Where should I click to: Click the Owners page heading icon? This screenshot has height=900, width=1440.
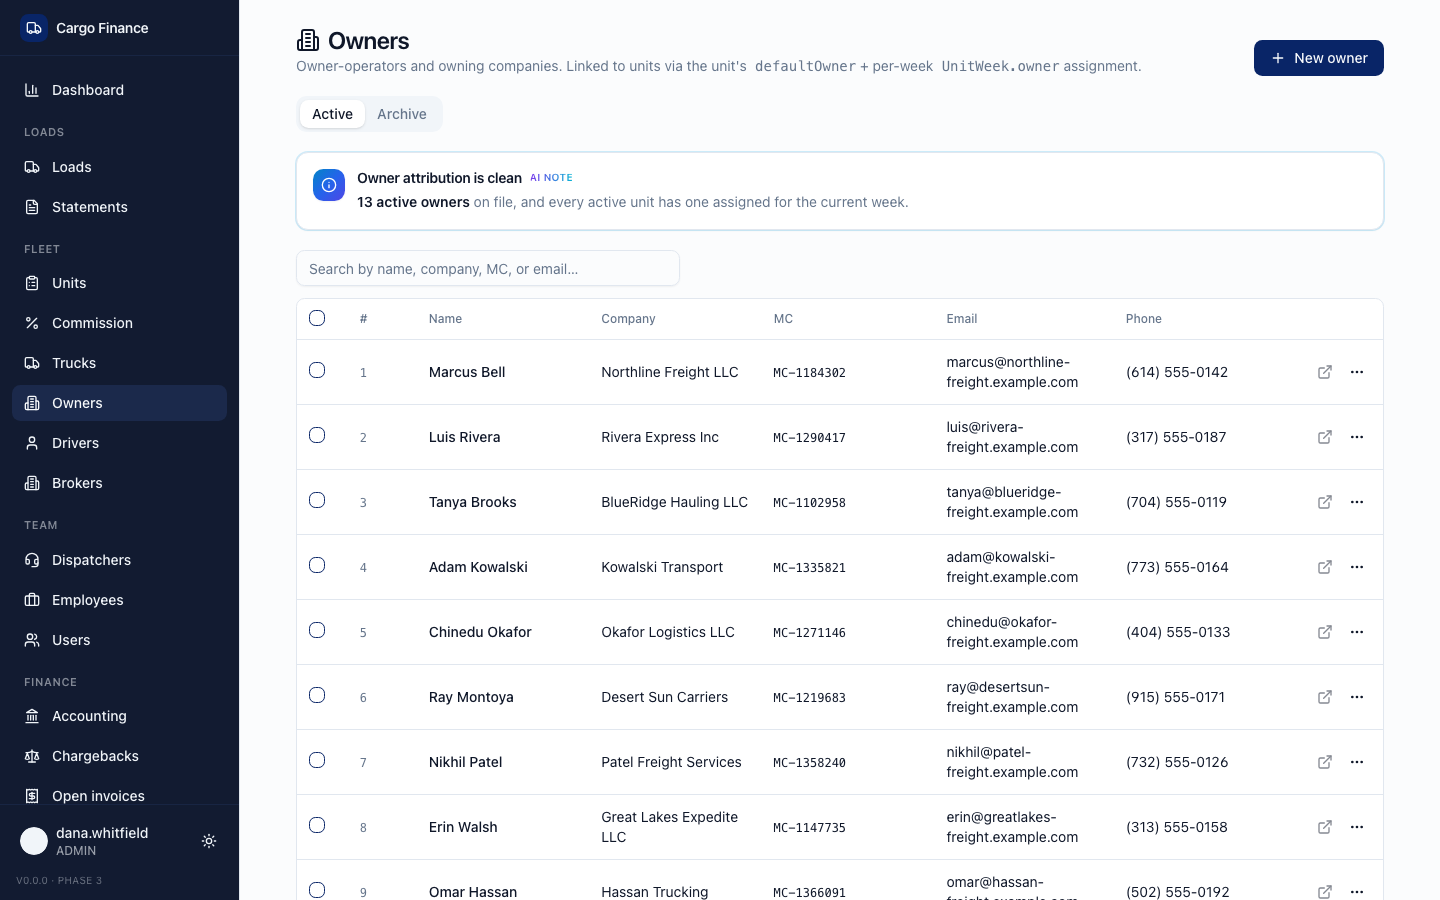click(x=308, y=40)
